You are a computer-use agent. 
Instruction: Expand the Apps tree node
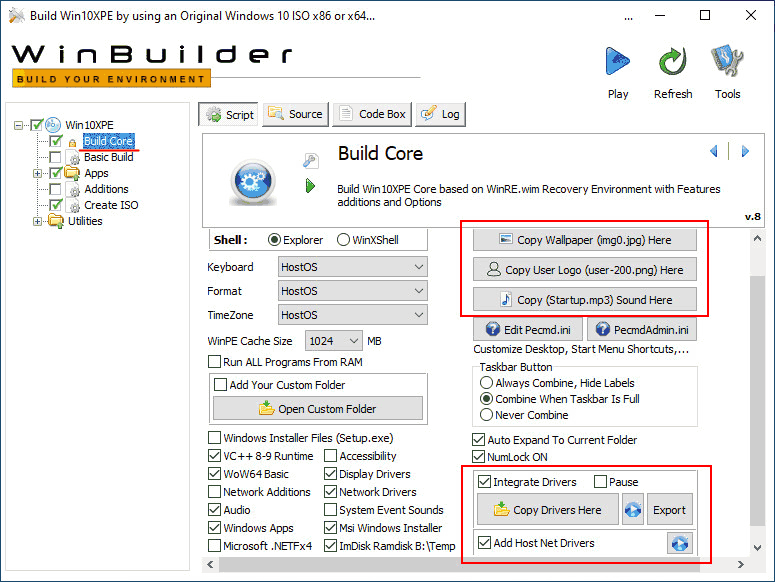[x=38, y=173]
